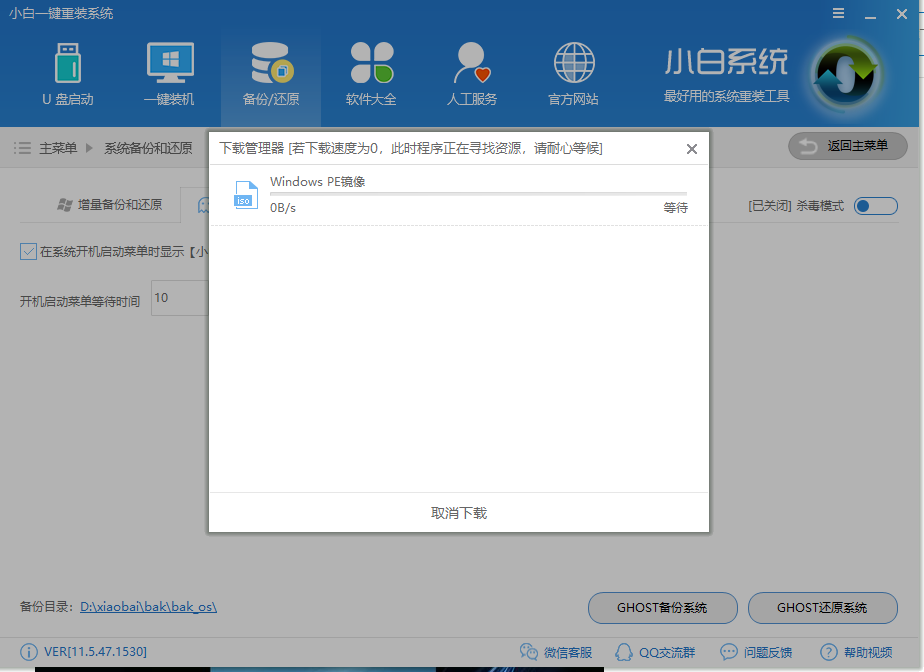Uncheck the boot menu display checkbox
The image size is (924, 672).
click(x=27, y=251)
